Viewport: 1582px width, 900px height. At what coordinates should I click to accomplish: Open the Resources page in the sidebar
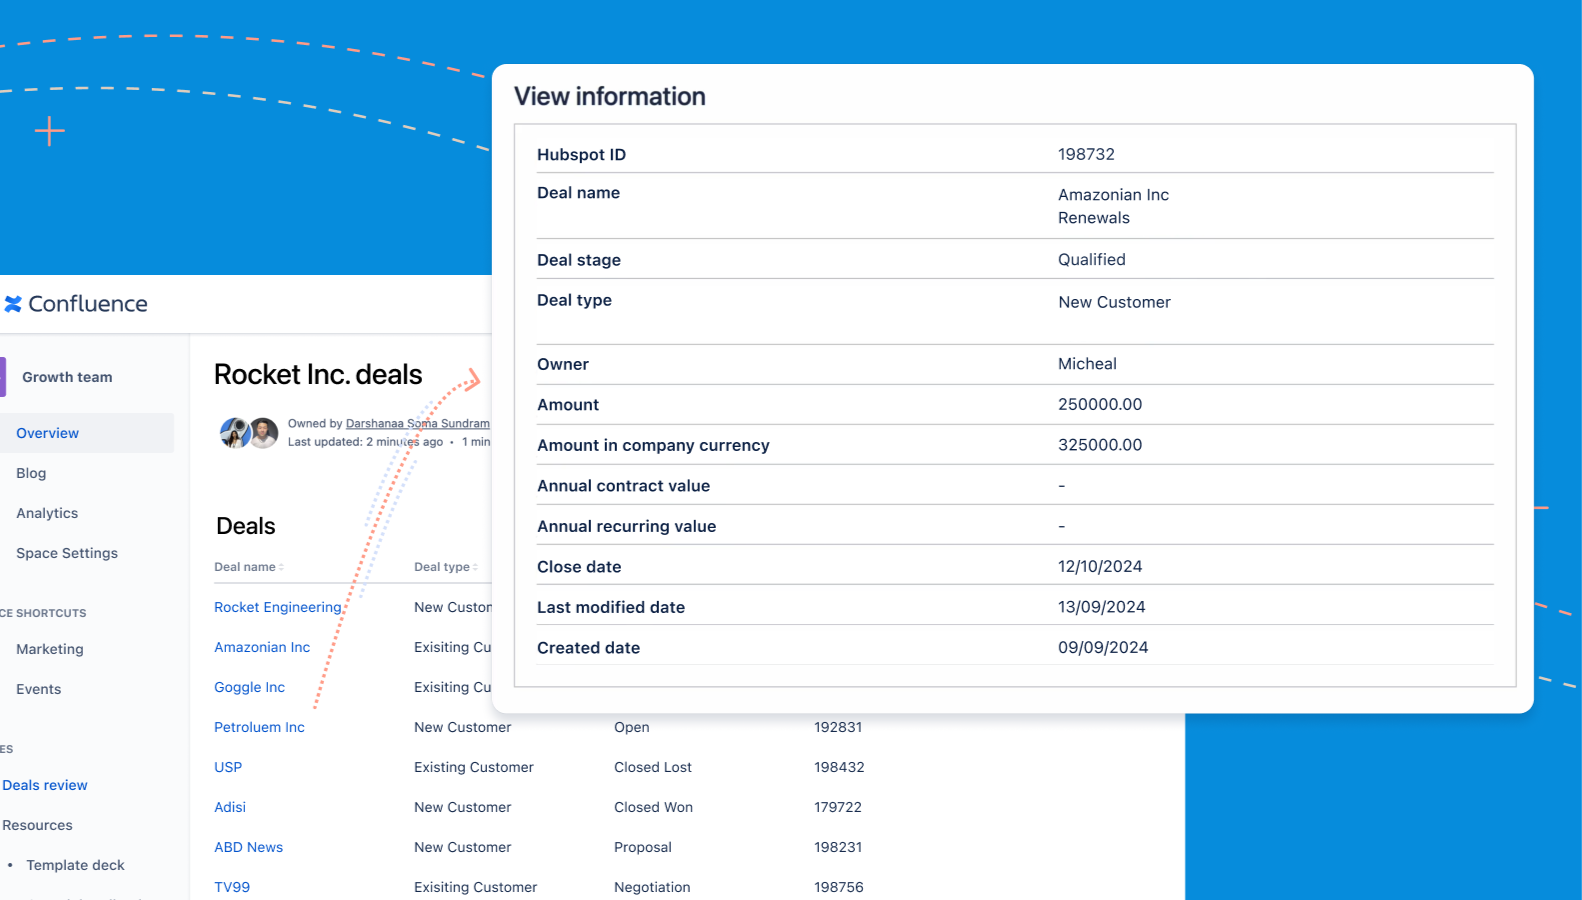[38, 825]
